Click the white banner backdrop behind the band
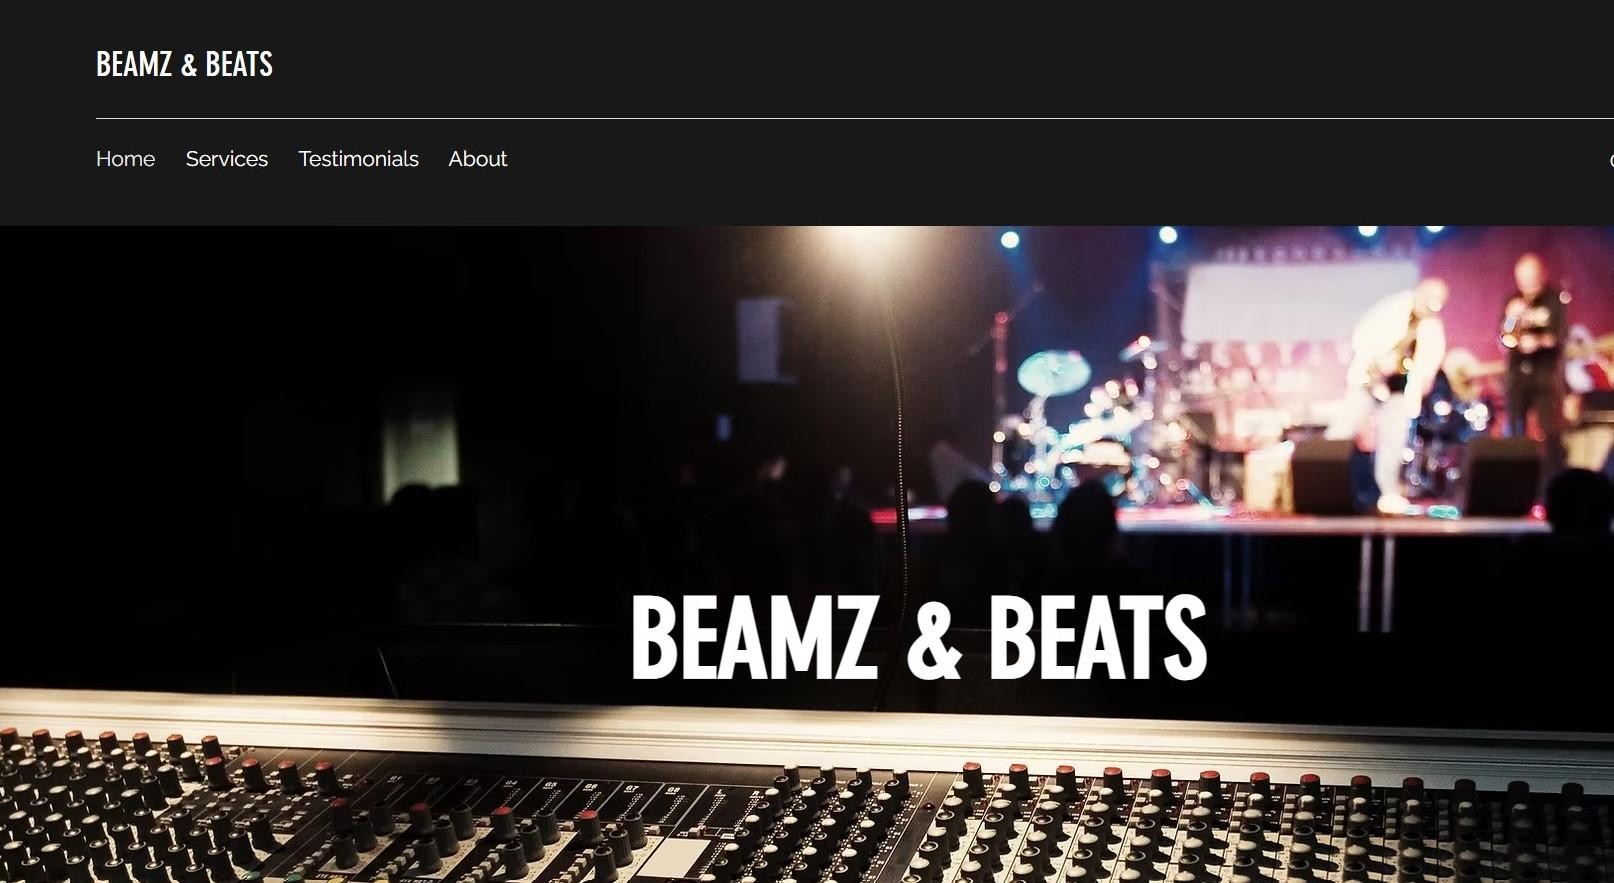The width and height of the screenshot is (1614, 883). click(x=1290, y=300)
